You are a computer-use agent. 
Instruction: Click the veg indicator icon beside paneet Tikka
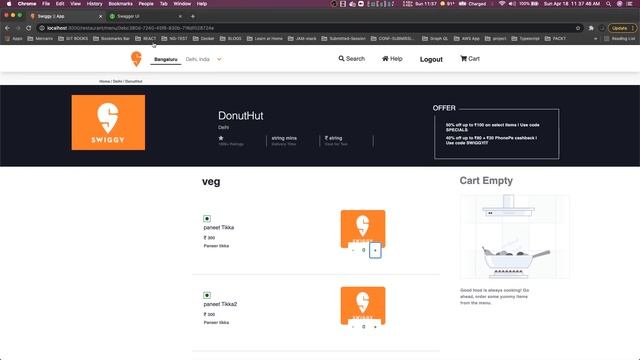(207, 218)
